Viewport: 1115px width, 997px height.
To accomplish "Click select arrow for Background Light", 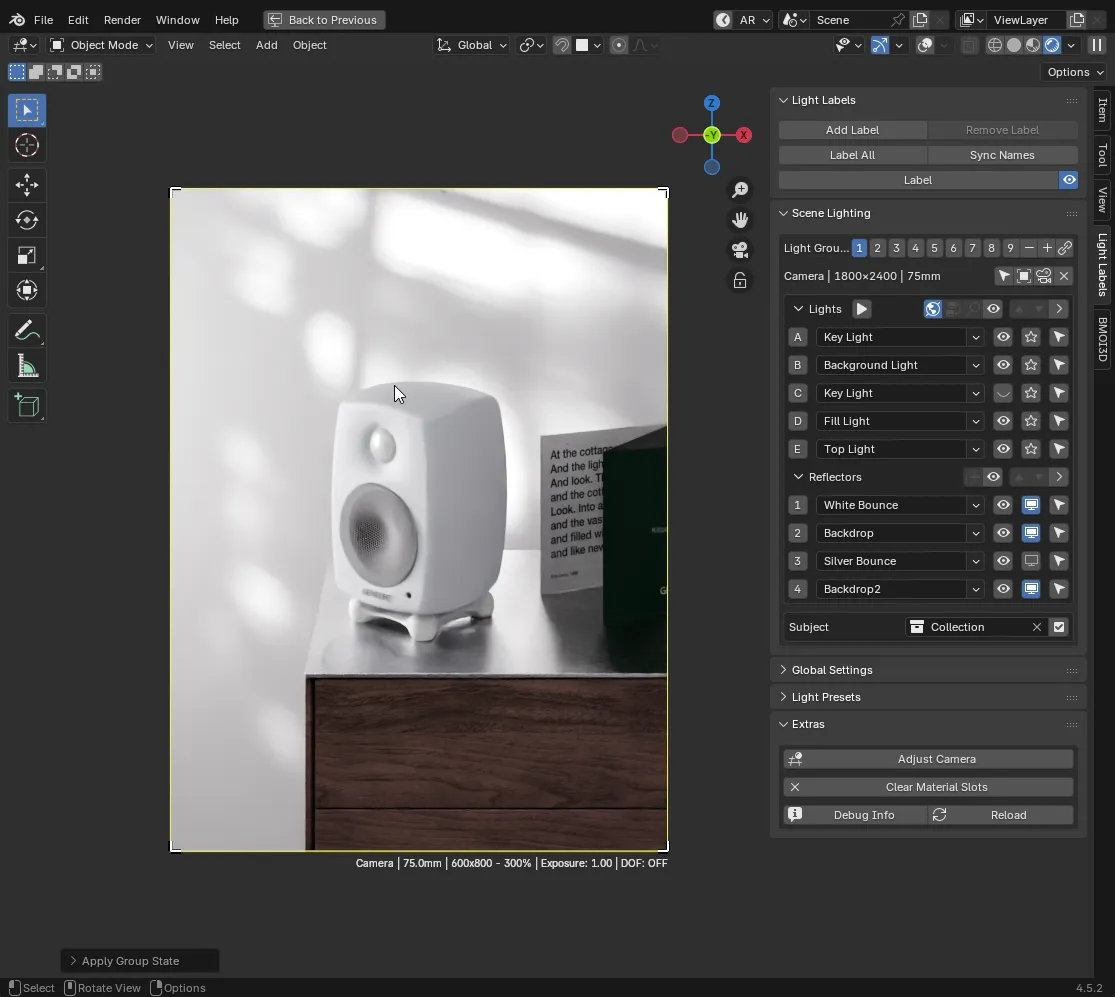I will (1059, 365).
